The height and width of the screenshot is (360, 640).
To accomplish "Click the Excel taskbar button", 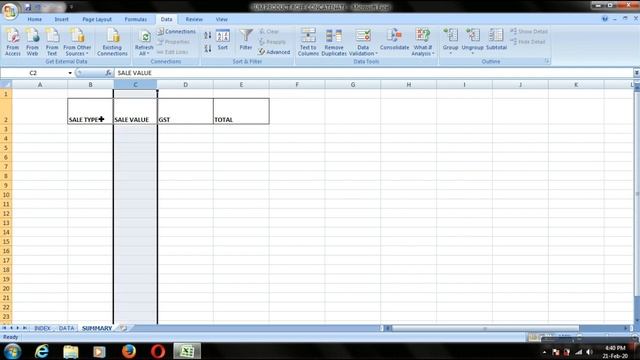I will [x=187, y=351].
